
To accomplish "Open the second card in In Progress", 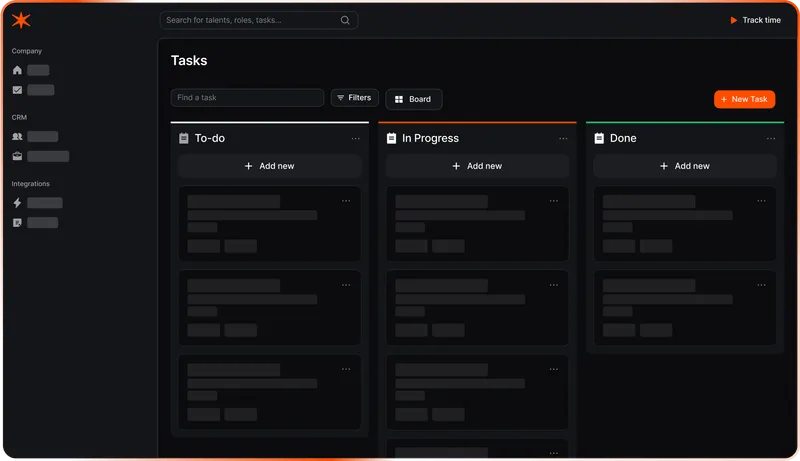I will pos(478,308).
